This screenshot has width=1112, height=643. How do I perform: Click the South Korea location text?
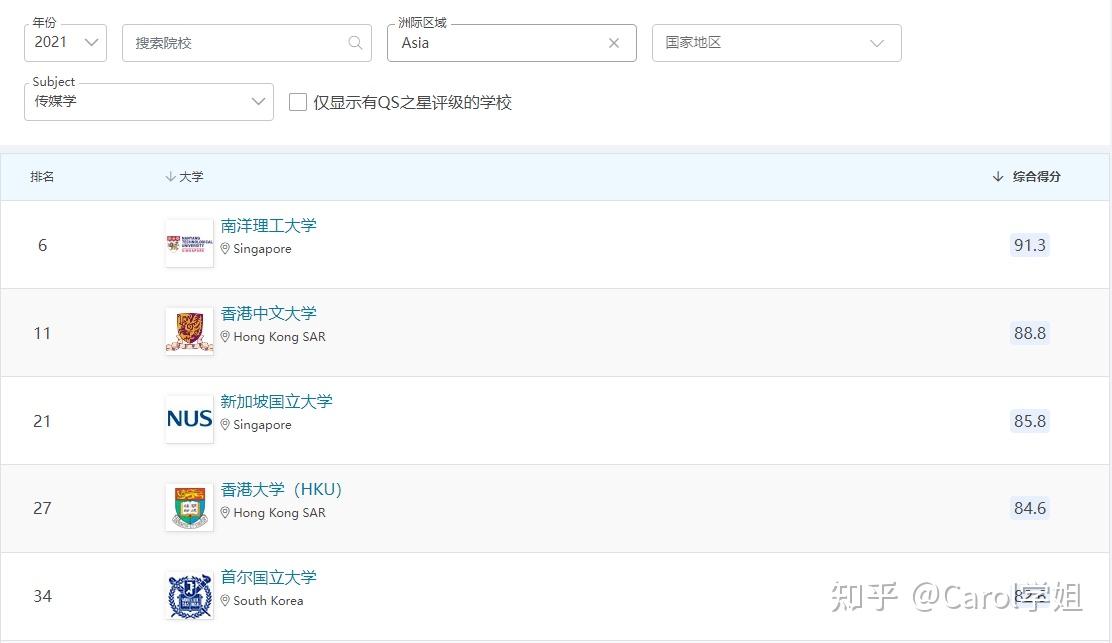coord(268,600)
